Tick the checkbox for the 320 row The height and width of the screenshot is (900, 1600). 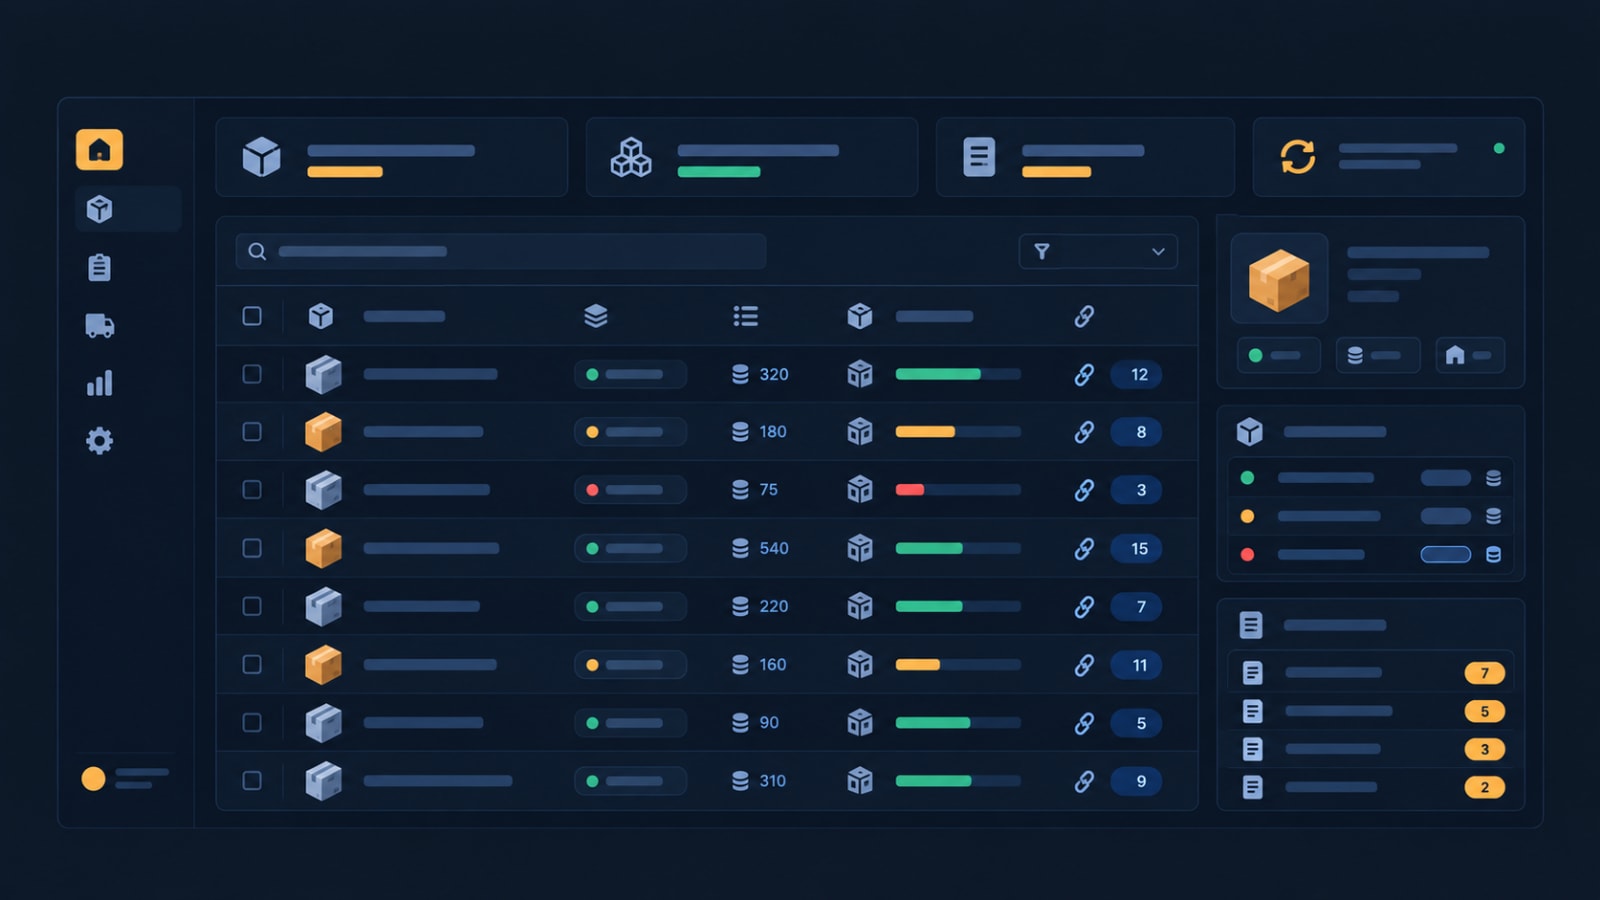(252, 374)
